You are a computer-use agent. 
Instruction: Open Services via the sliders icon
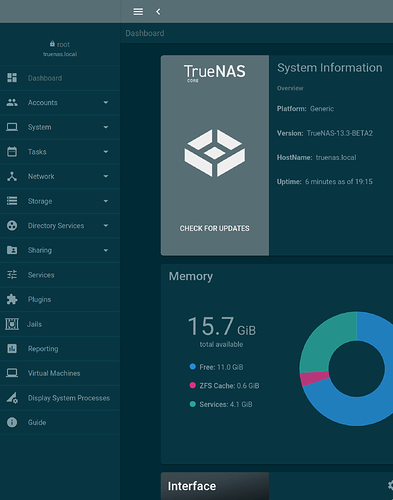(x=12, y=275)
